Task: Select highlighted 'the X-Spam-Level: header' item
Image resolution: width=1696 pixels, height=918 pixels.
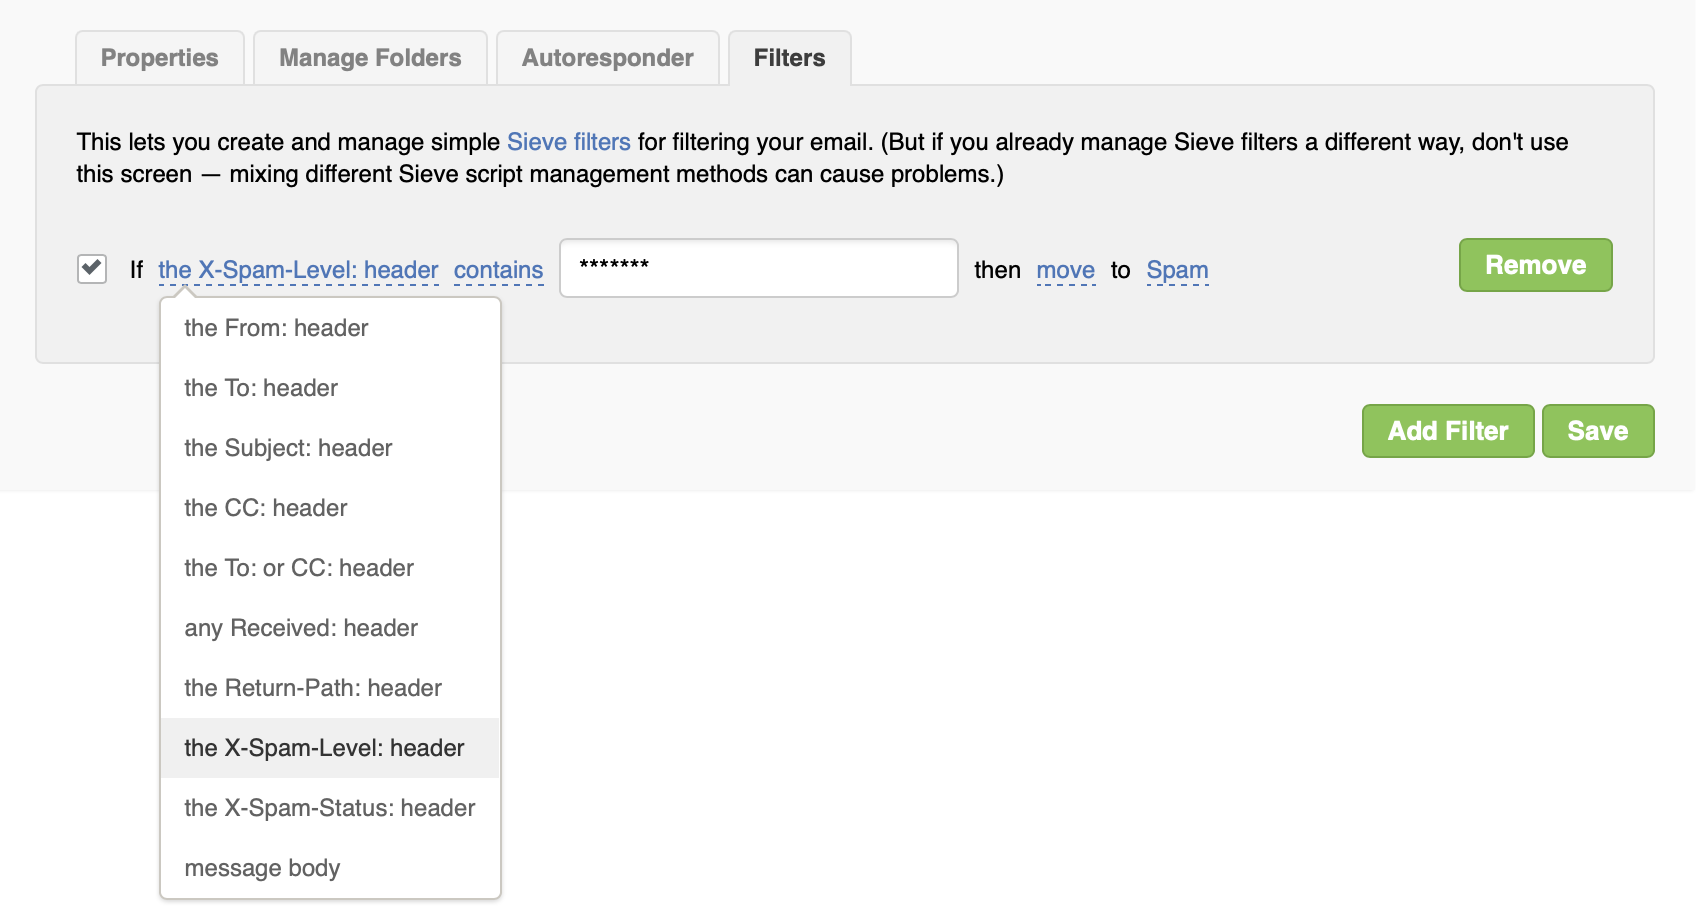Action: pyautogui.click(x=330, y=748)
